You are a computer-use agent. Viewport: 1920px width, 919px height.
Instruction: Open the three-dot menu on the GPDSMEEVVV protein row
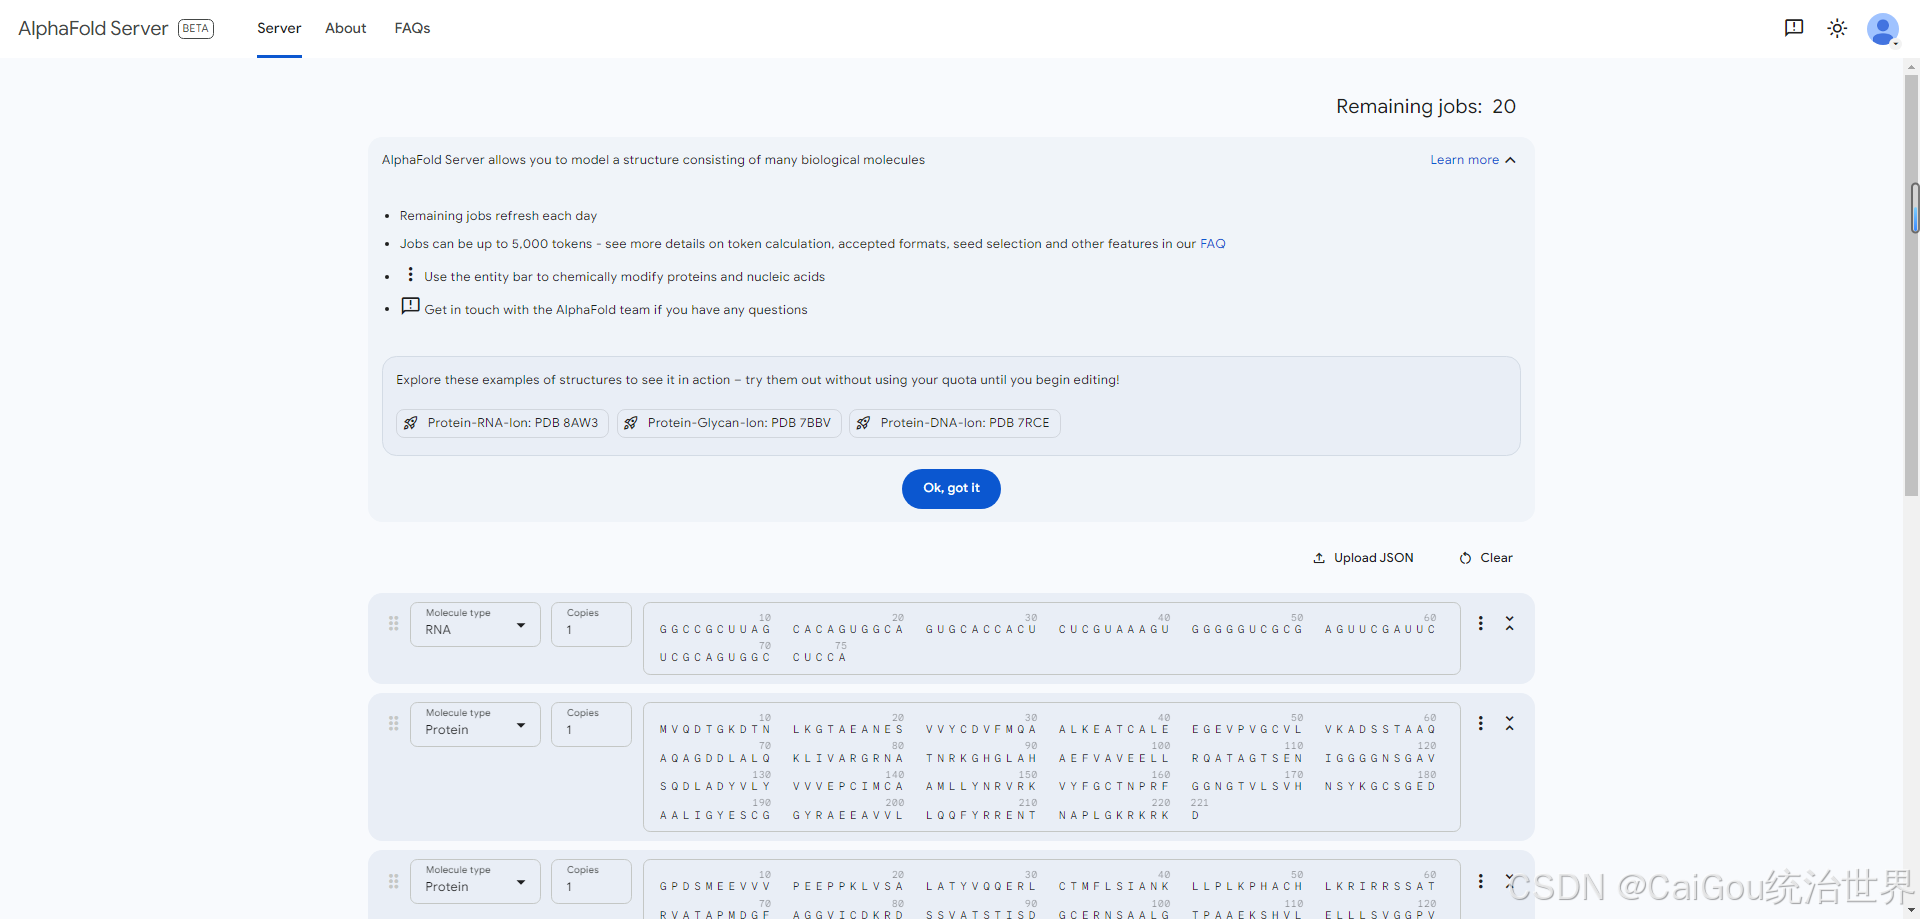(1481, 881)
